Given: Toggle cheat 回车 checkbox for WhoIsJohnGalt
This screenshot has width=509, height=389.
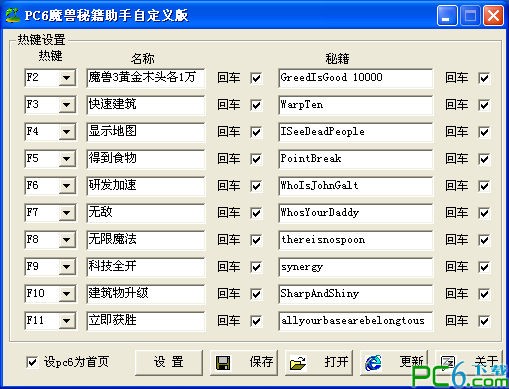Looking at the screenshot, I should tap(484, 186).
